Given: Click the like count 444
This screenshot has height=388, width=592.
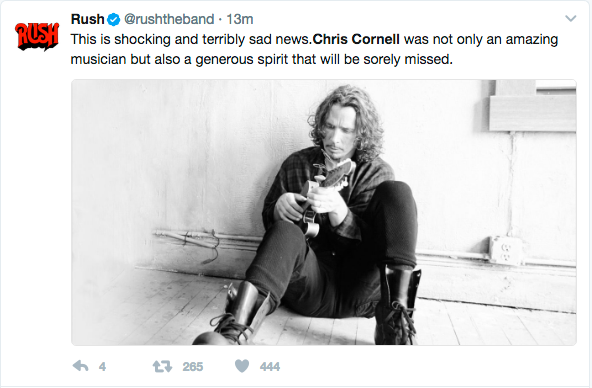Looking at the screenshot, I should (x=270, y=366).
